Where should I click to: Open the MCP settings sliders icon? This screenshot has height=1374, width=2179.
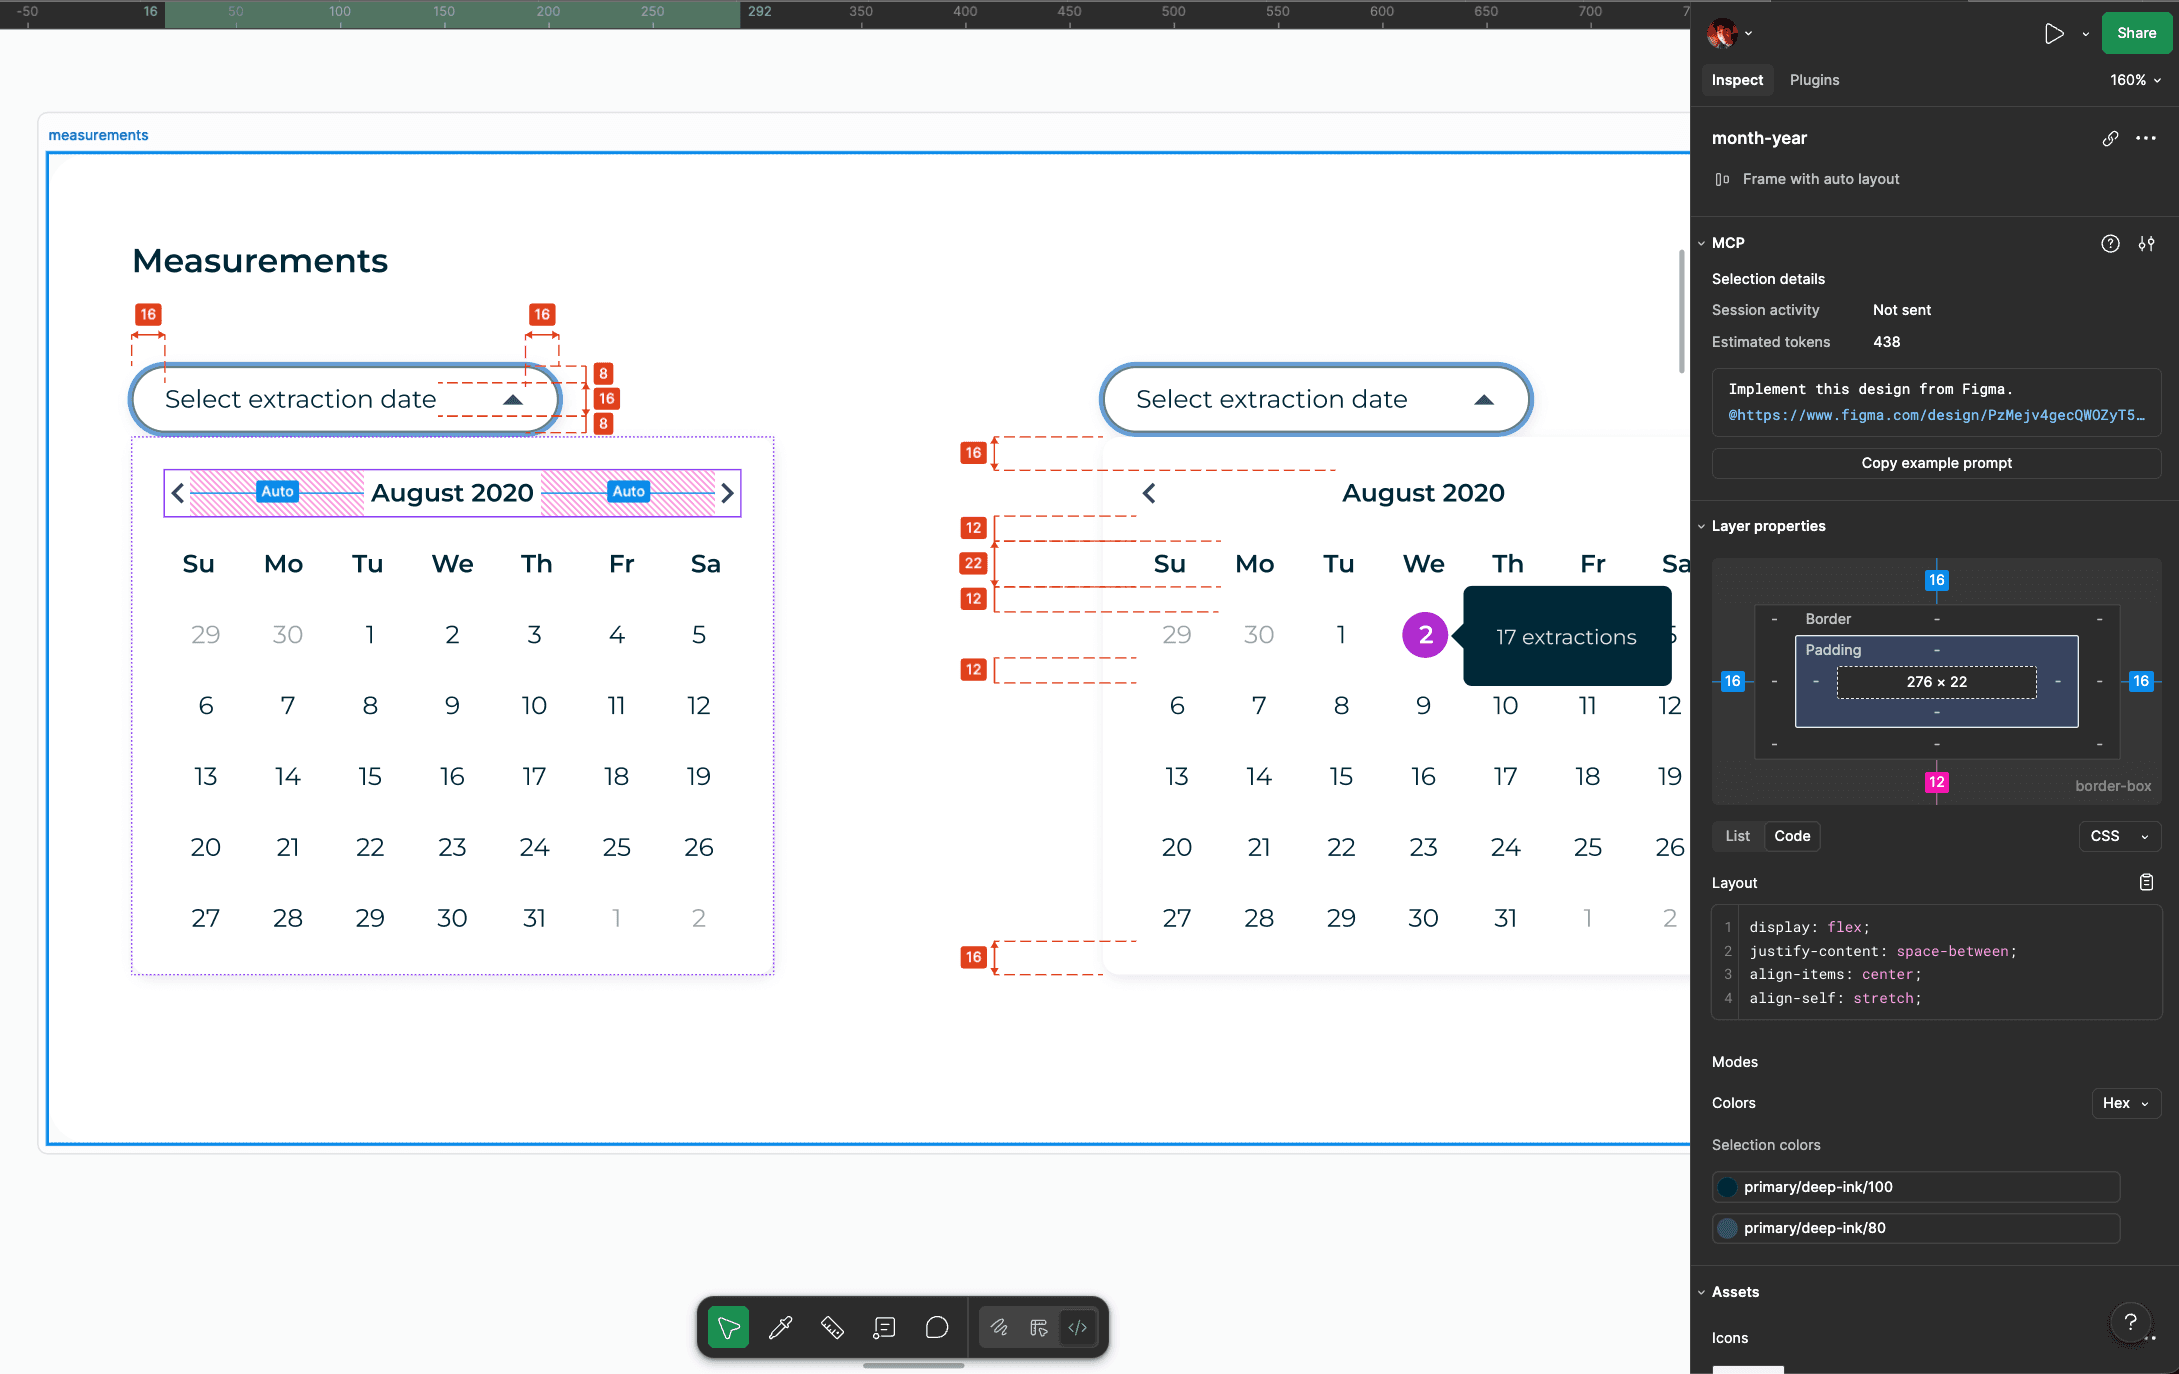tap(2146, 243)
